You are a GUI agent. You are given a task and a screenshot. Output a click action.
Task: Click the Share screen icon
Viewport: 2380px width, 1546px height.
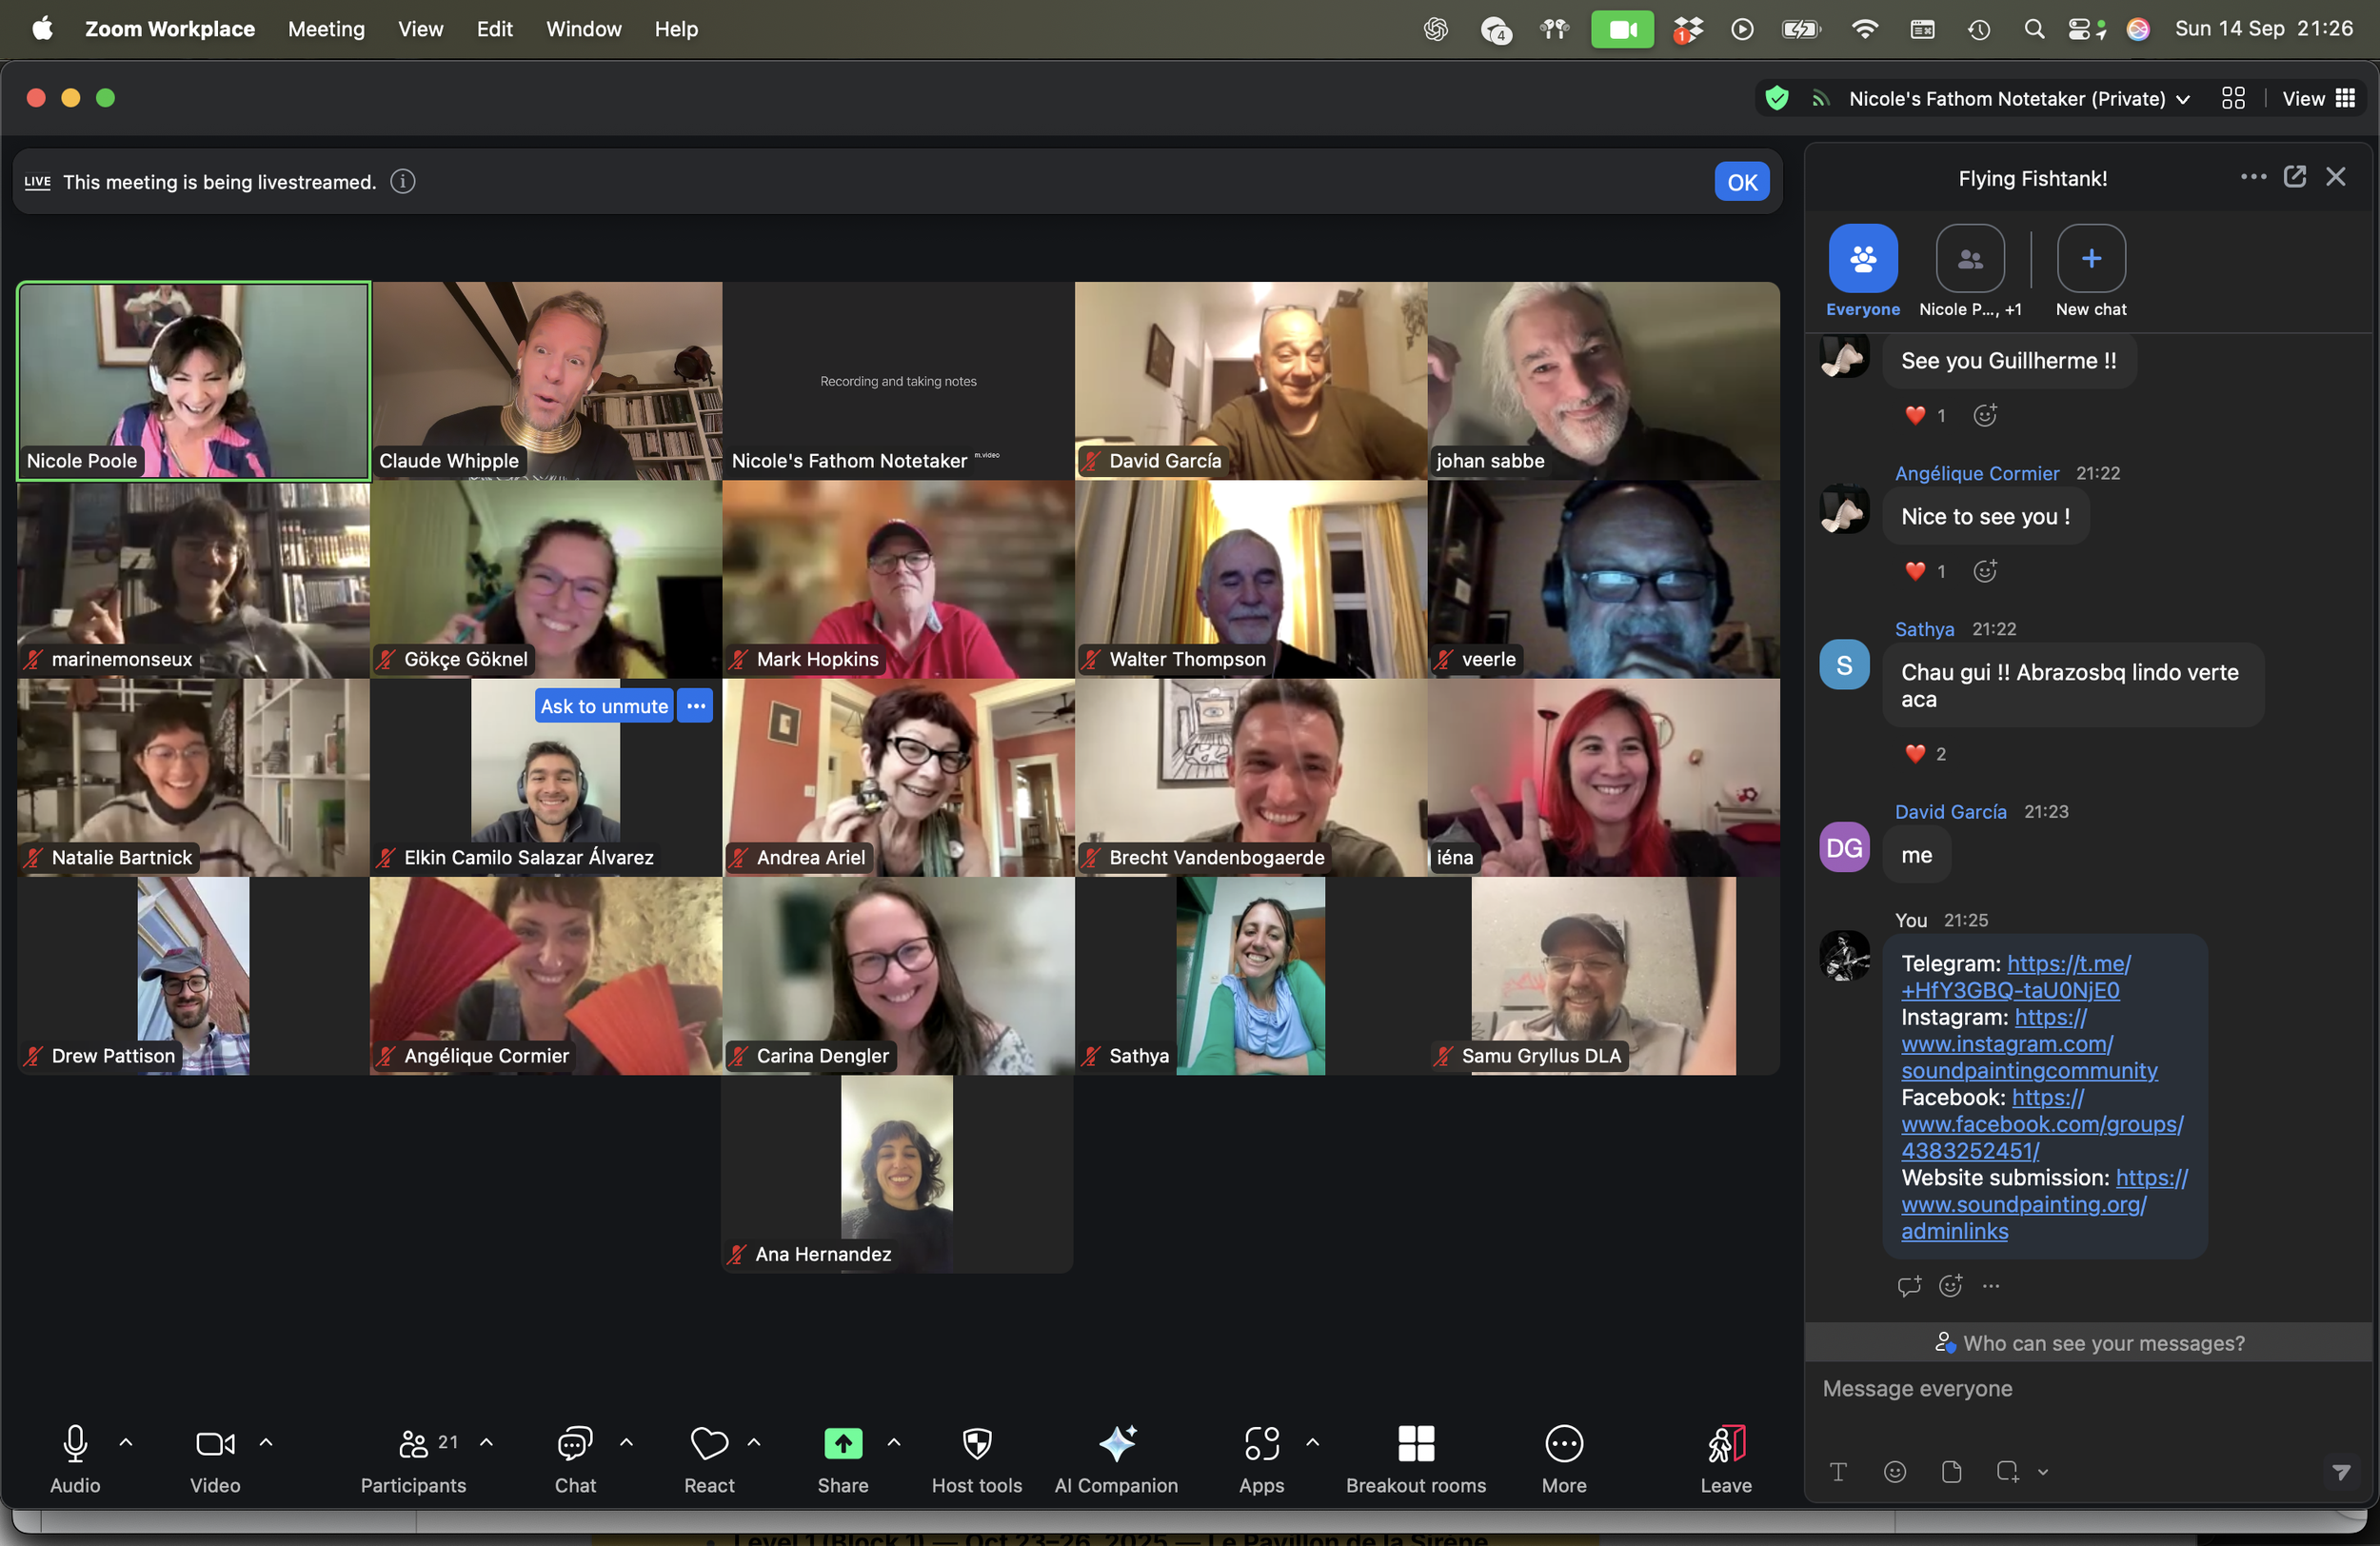pyautogui.click(x=842, y=1443)
